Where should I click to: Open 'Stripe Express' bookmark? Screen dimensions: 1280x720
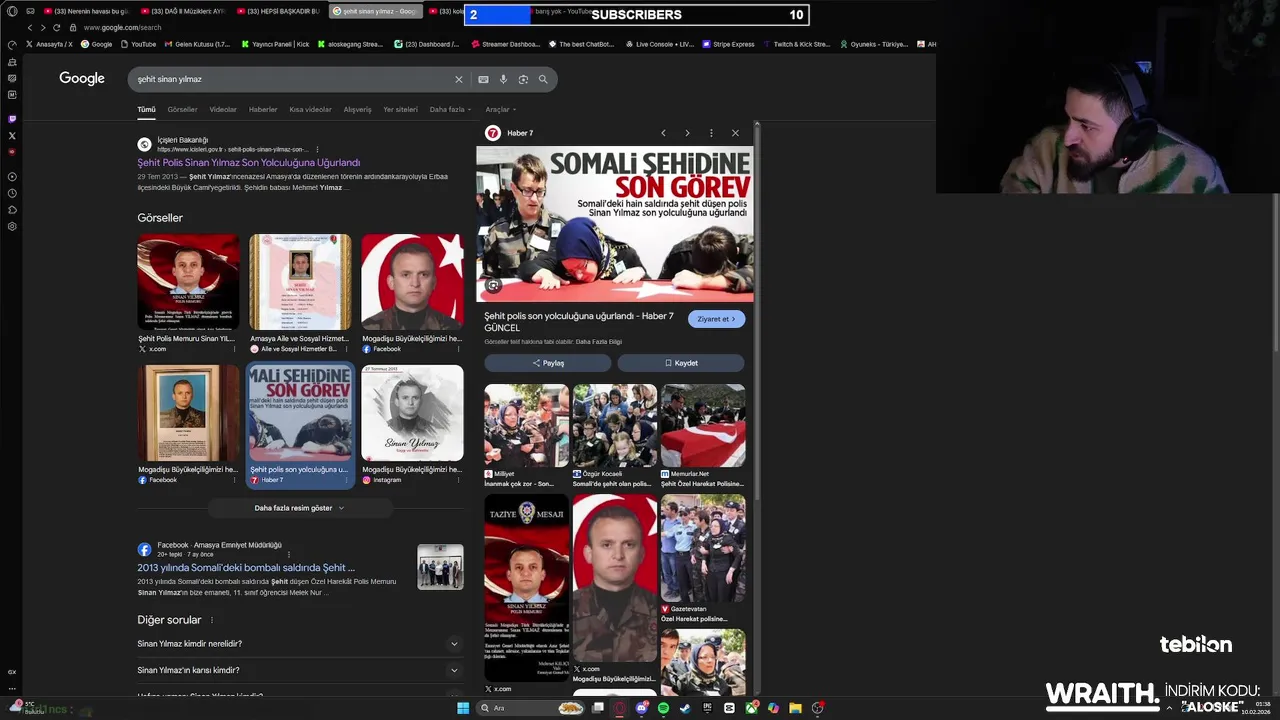(729, 44)
